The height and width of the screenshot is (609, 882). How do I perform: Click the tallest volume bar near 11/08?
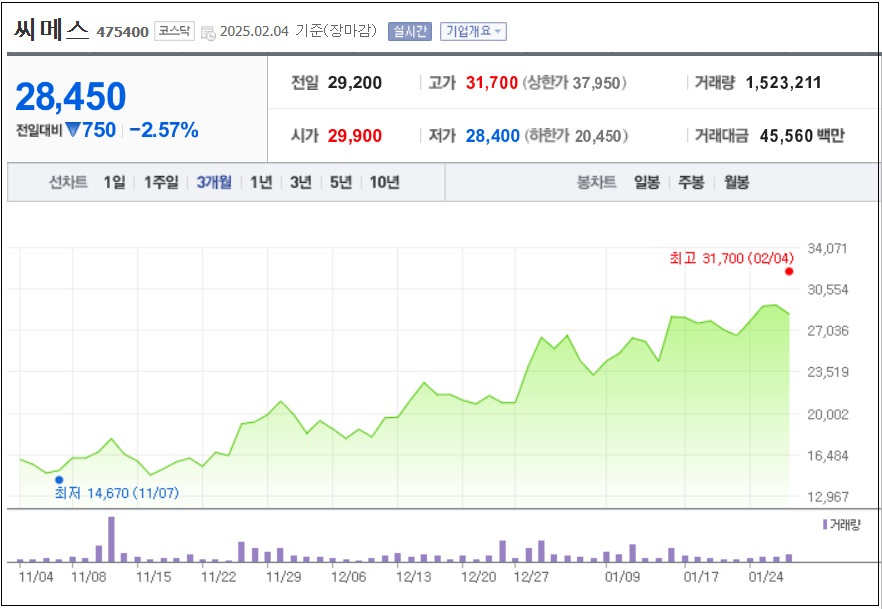(111, 539)
